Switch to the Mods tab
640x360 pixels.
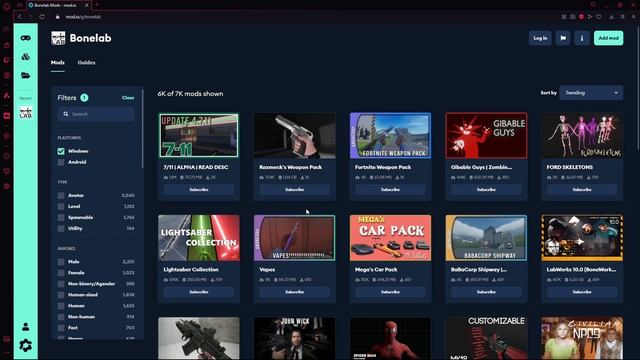click(58, 62)
